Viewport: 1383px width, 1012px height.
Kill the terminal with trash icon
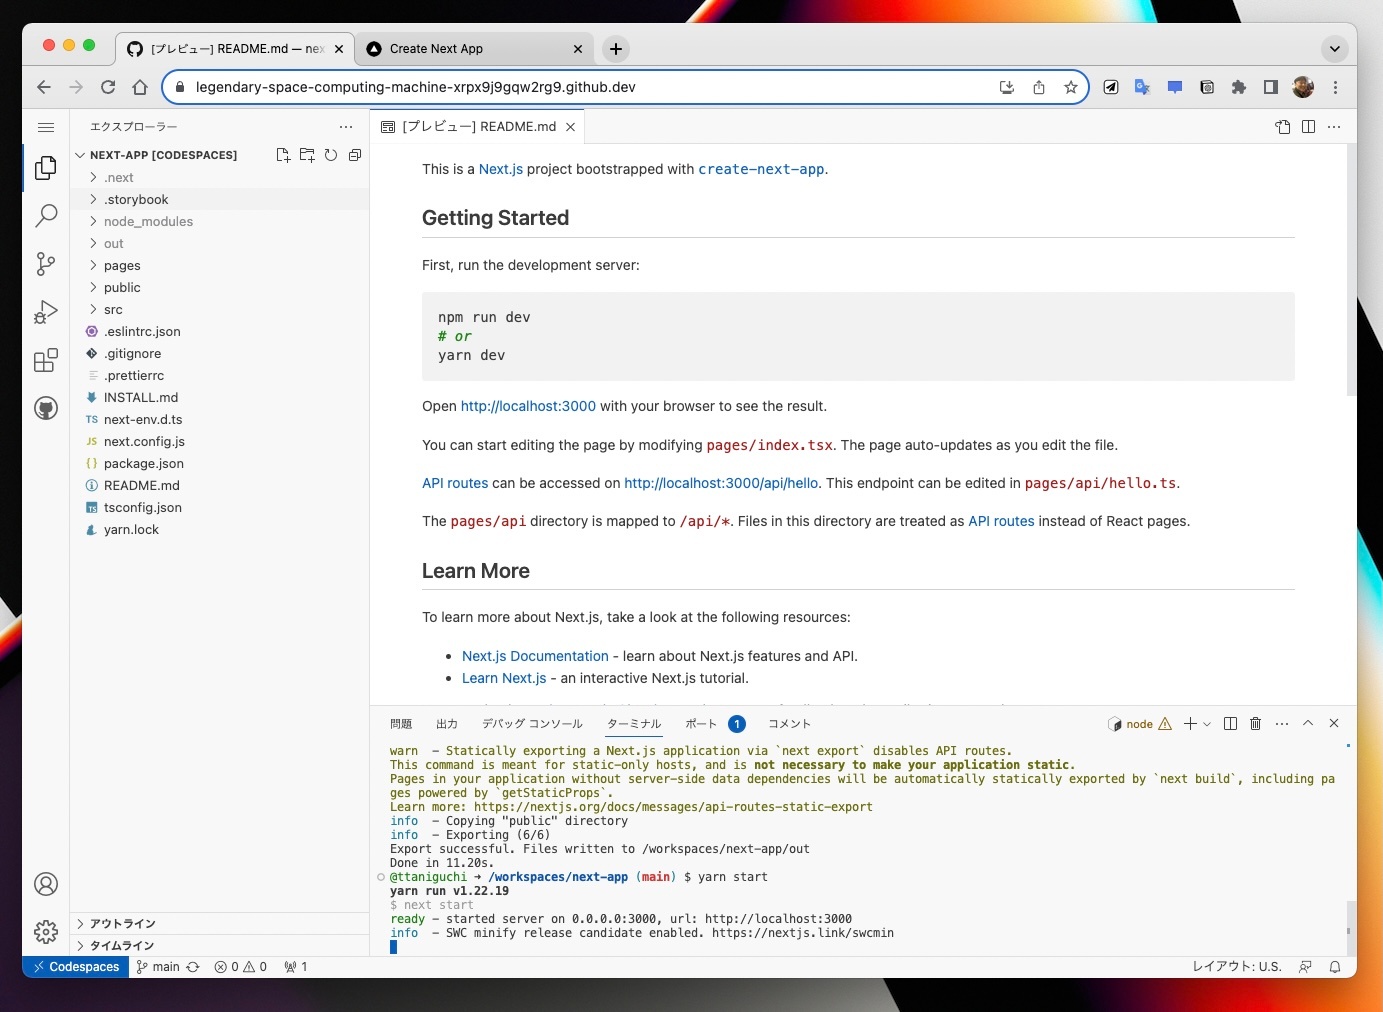pos(1256,724)
